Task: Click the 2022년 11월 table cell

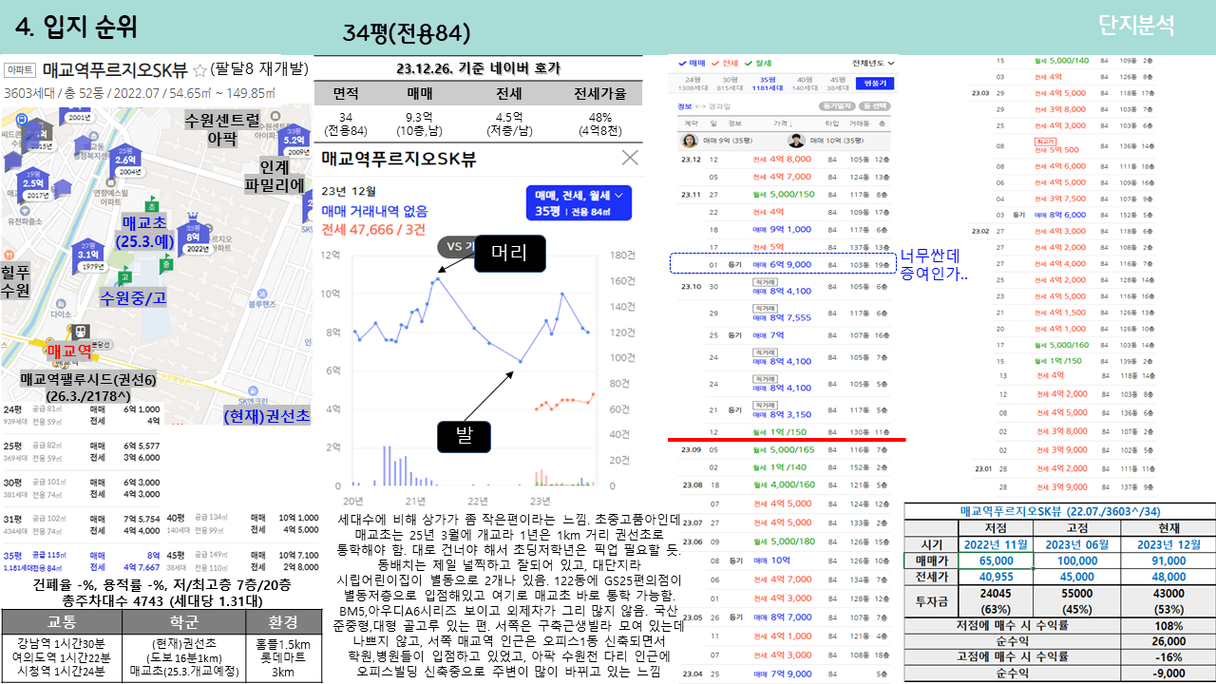Action: pyautogui.click(x=996, y=545)
